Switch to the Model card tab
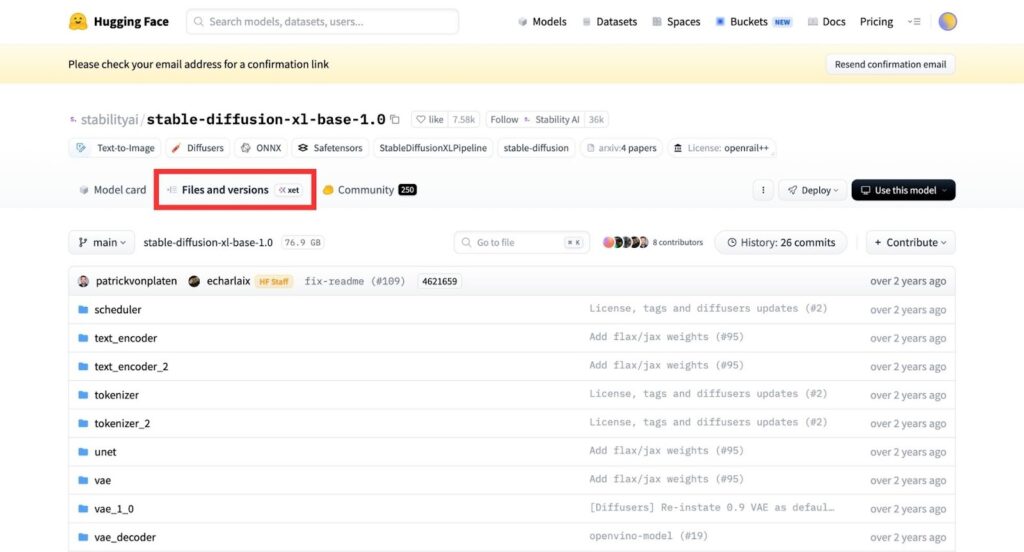The width and height of the screenshot is (1024, 552). pyautogui.click(x=112, y=190)
